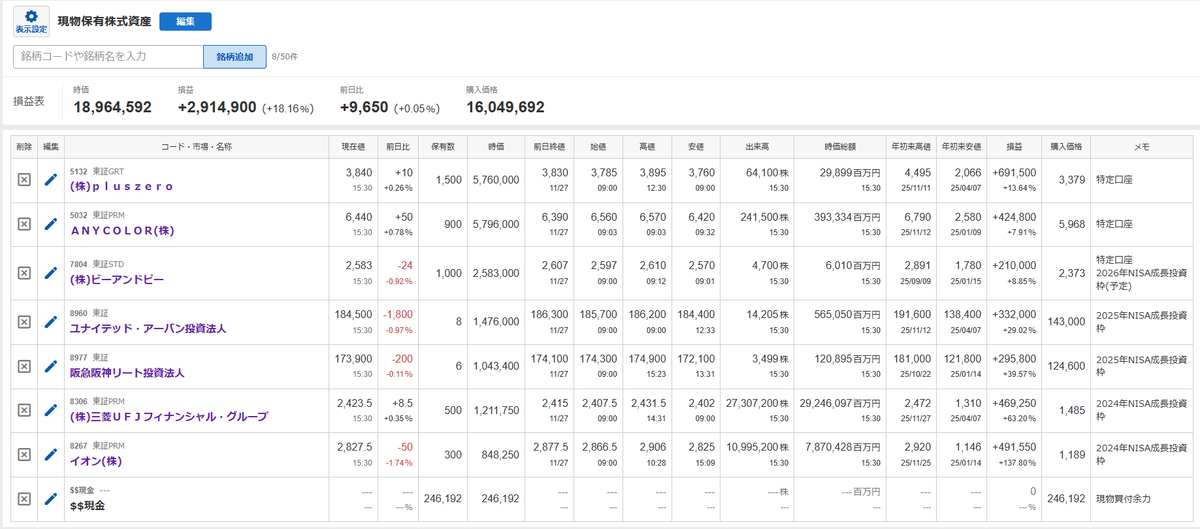Delete the pluszero row

(24, 179)
